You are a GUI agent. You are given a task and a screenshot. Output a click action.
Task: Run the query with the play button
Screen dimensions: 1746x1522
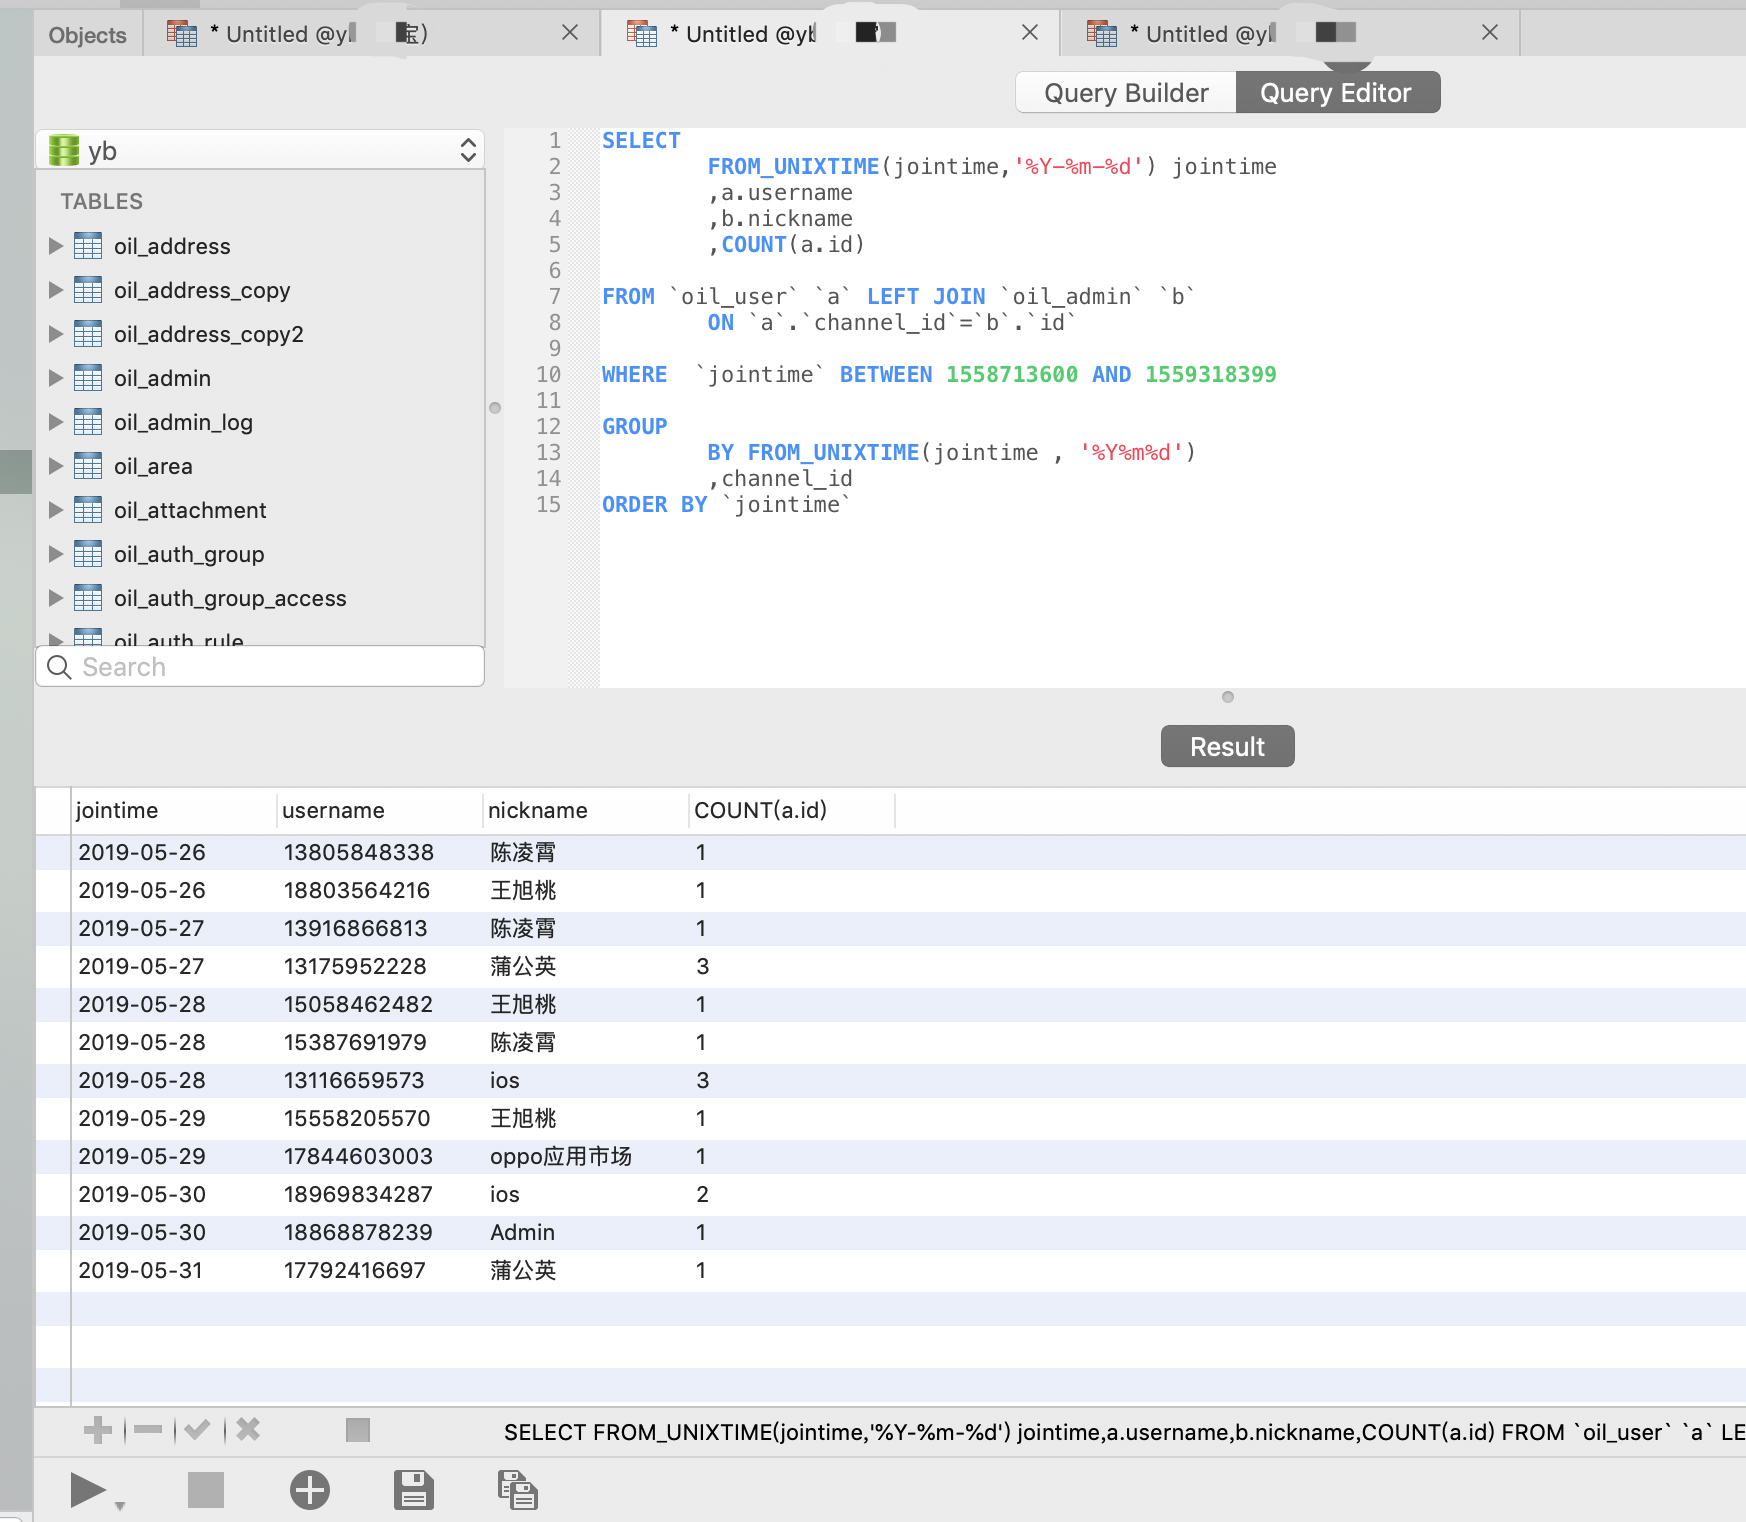coord(88,1490)
